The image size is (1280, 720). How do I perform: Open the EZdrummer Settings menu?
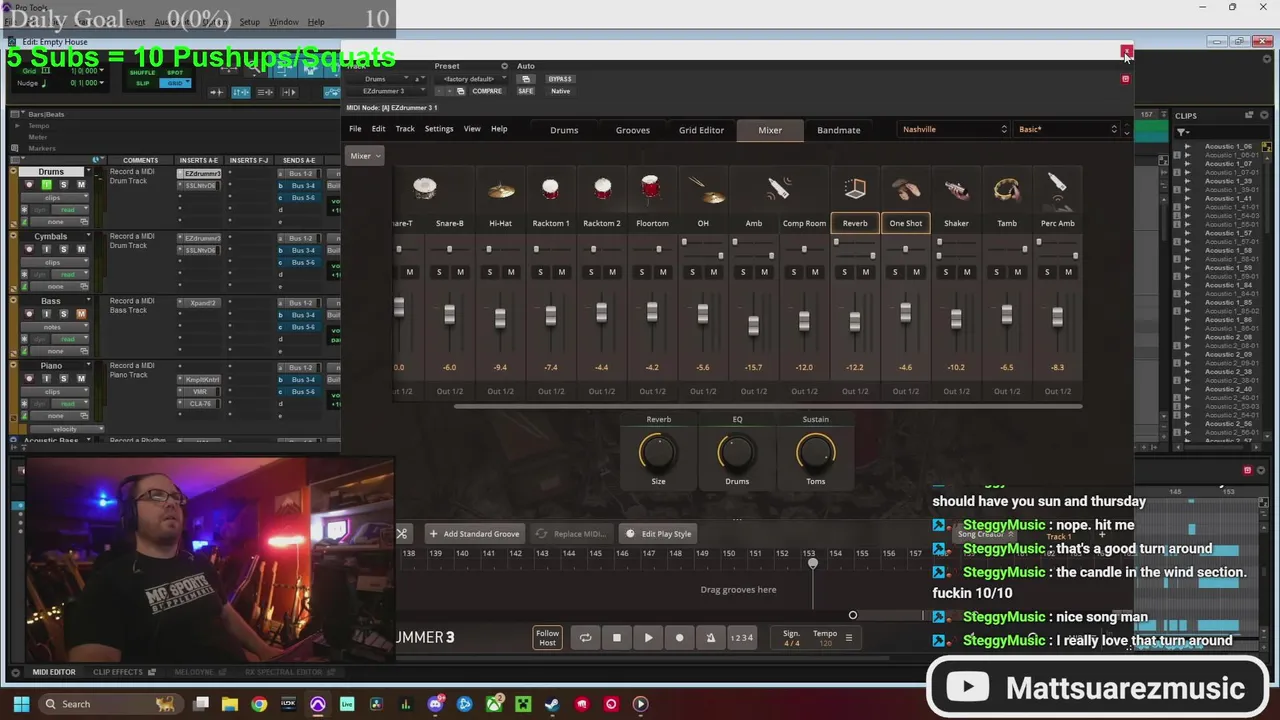click(438, 129)
